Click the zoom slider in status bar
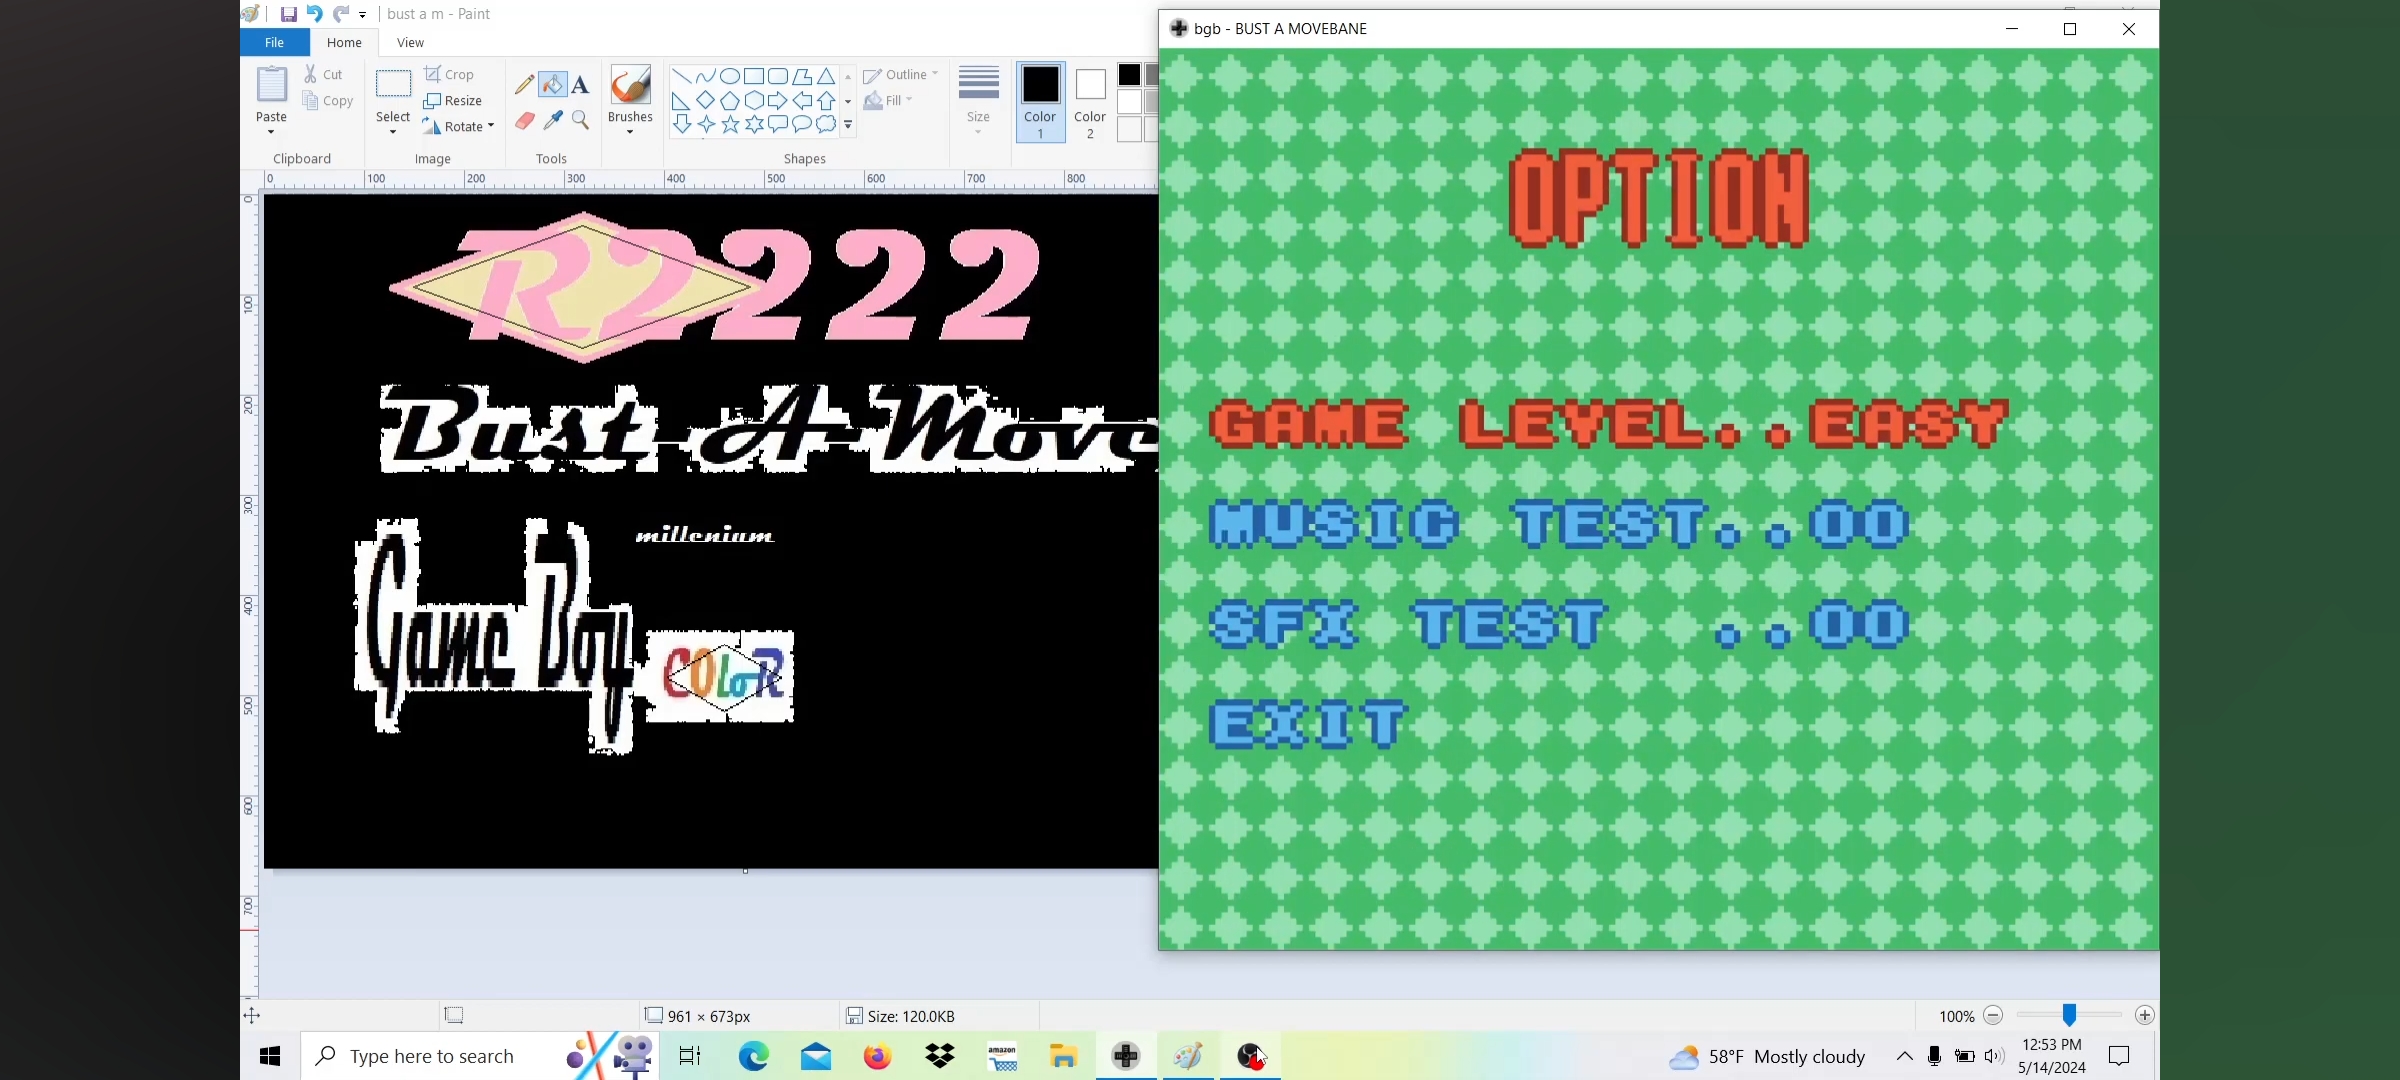The height and width of the screenshot is (1080, 2400). 2069,1015
